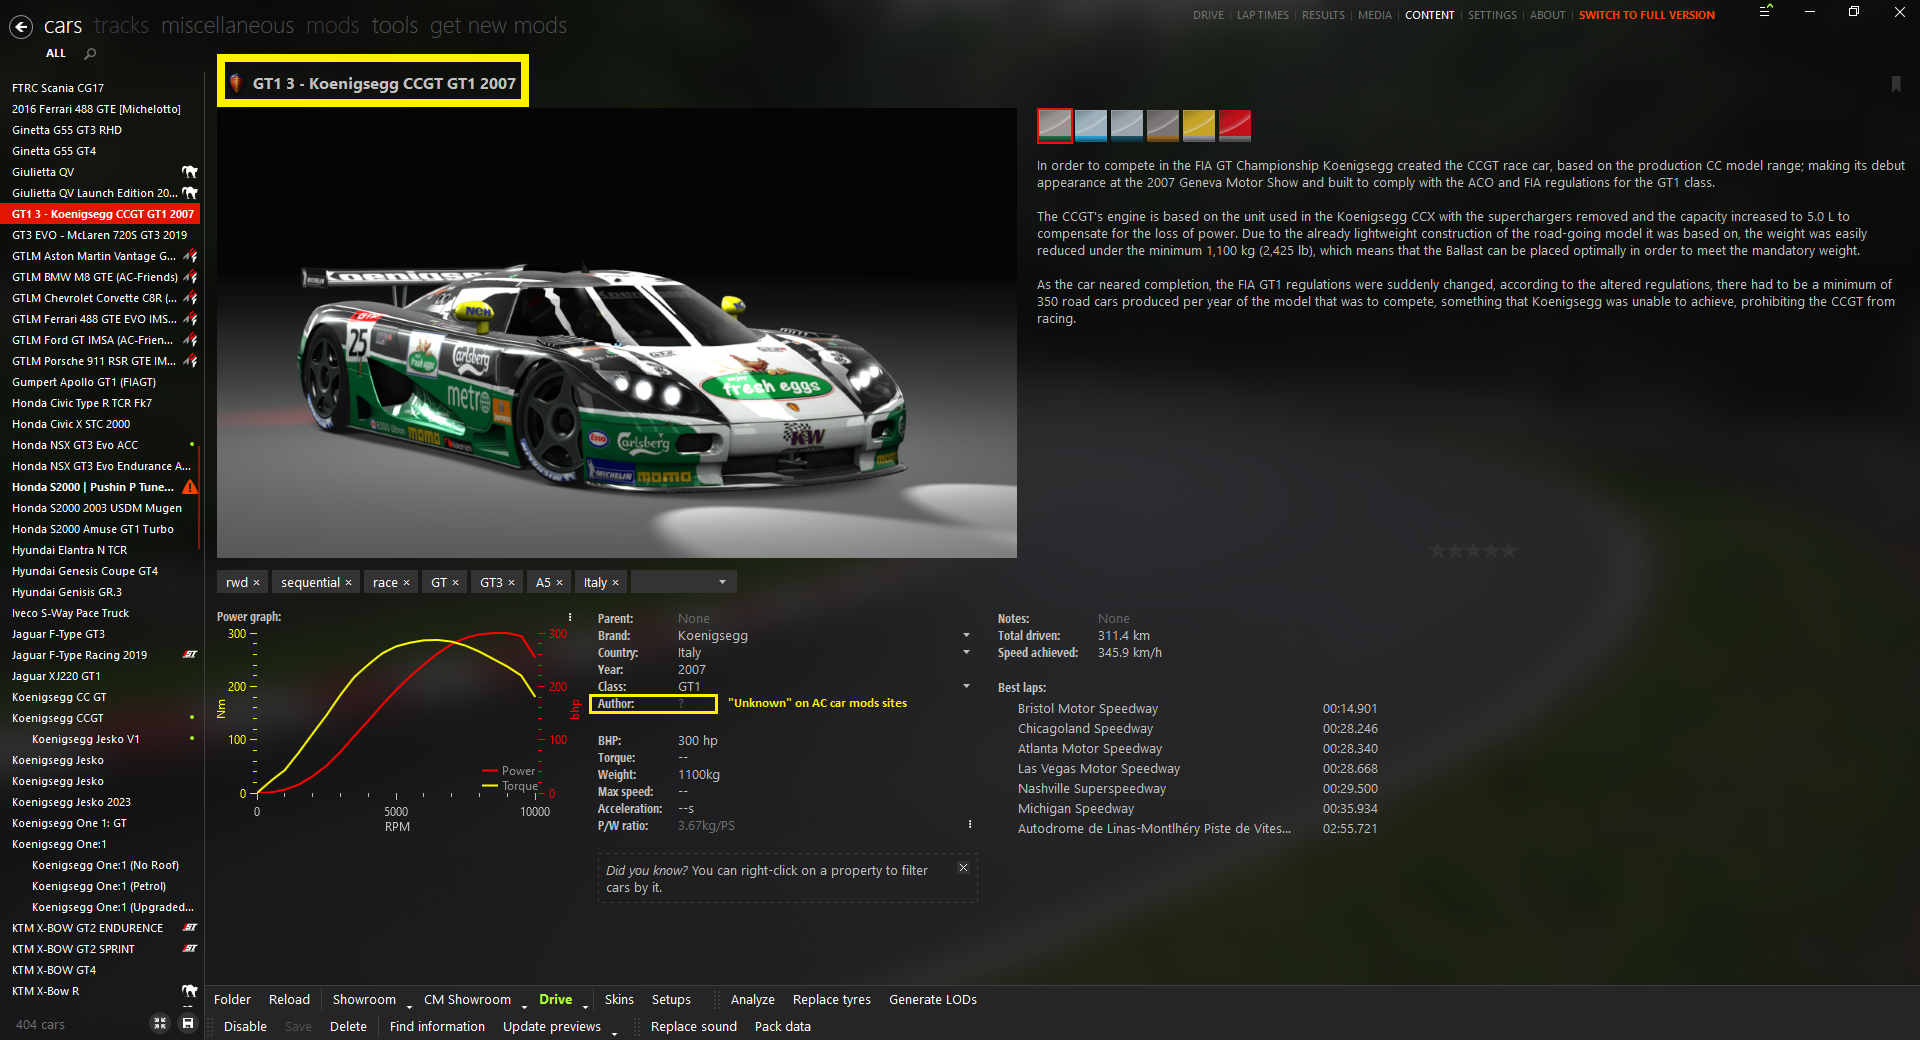Open the mods section

coord(333,25)
